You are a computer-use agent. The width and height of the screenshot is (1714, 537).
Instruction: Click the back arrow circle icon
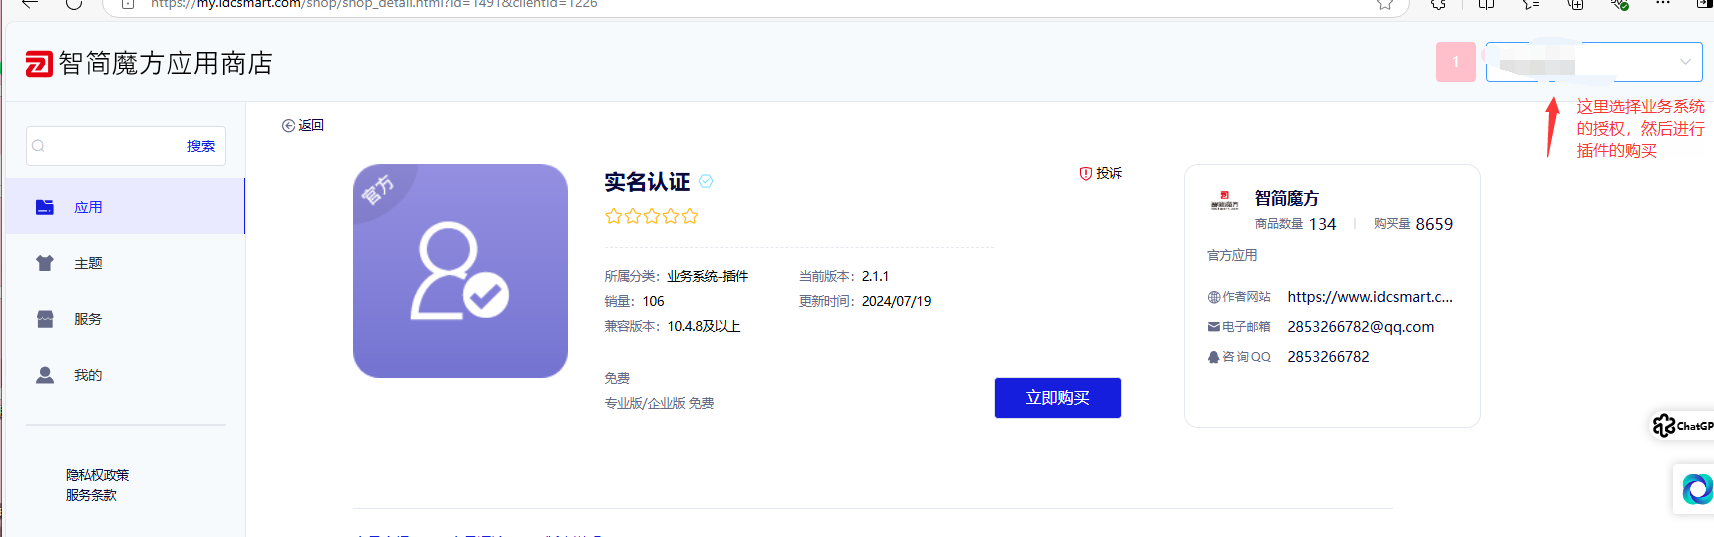click(288, 126)
